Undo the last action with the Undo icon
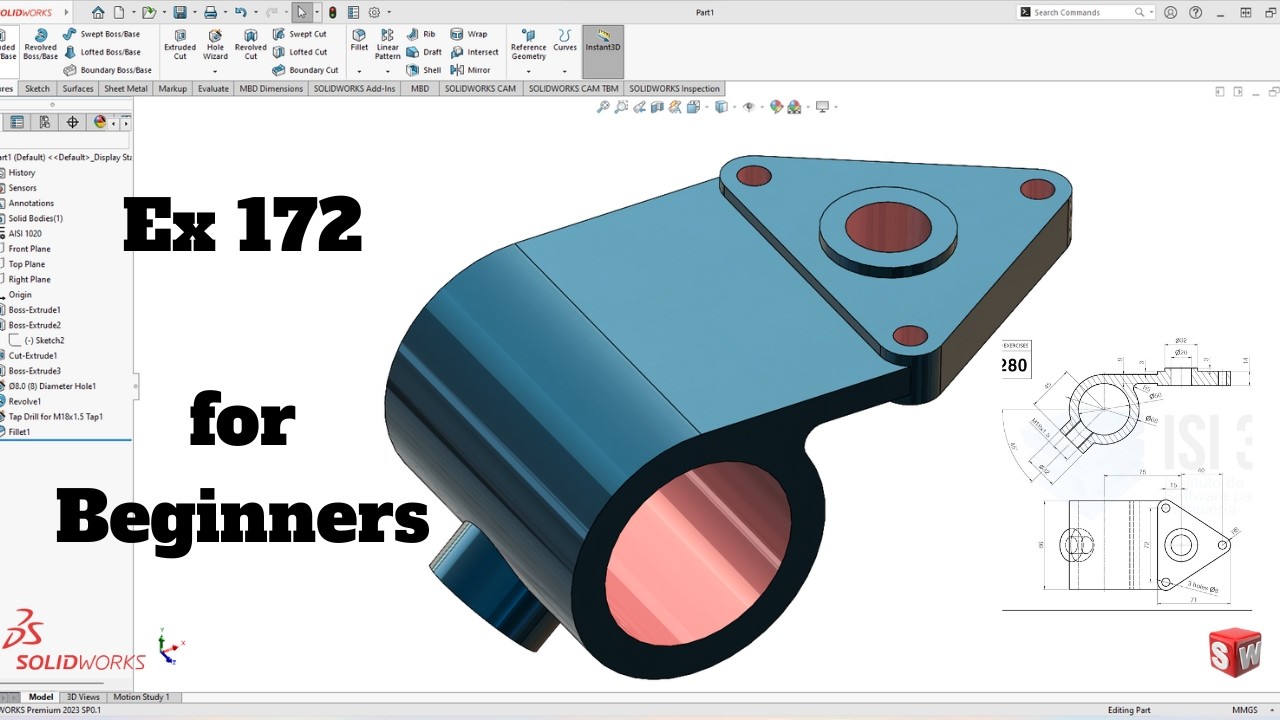Viewport: 1280px width, 720px height. (240, 12)
